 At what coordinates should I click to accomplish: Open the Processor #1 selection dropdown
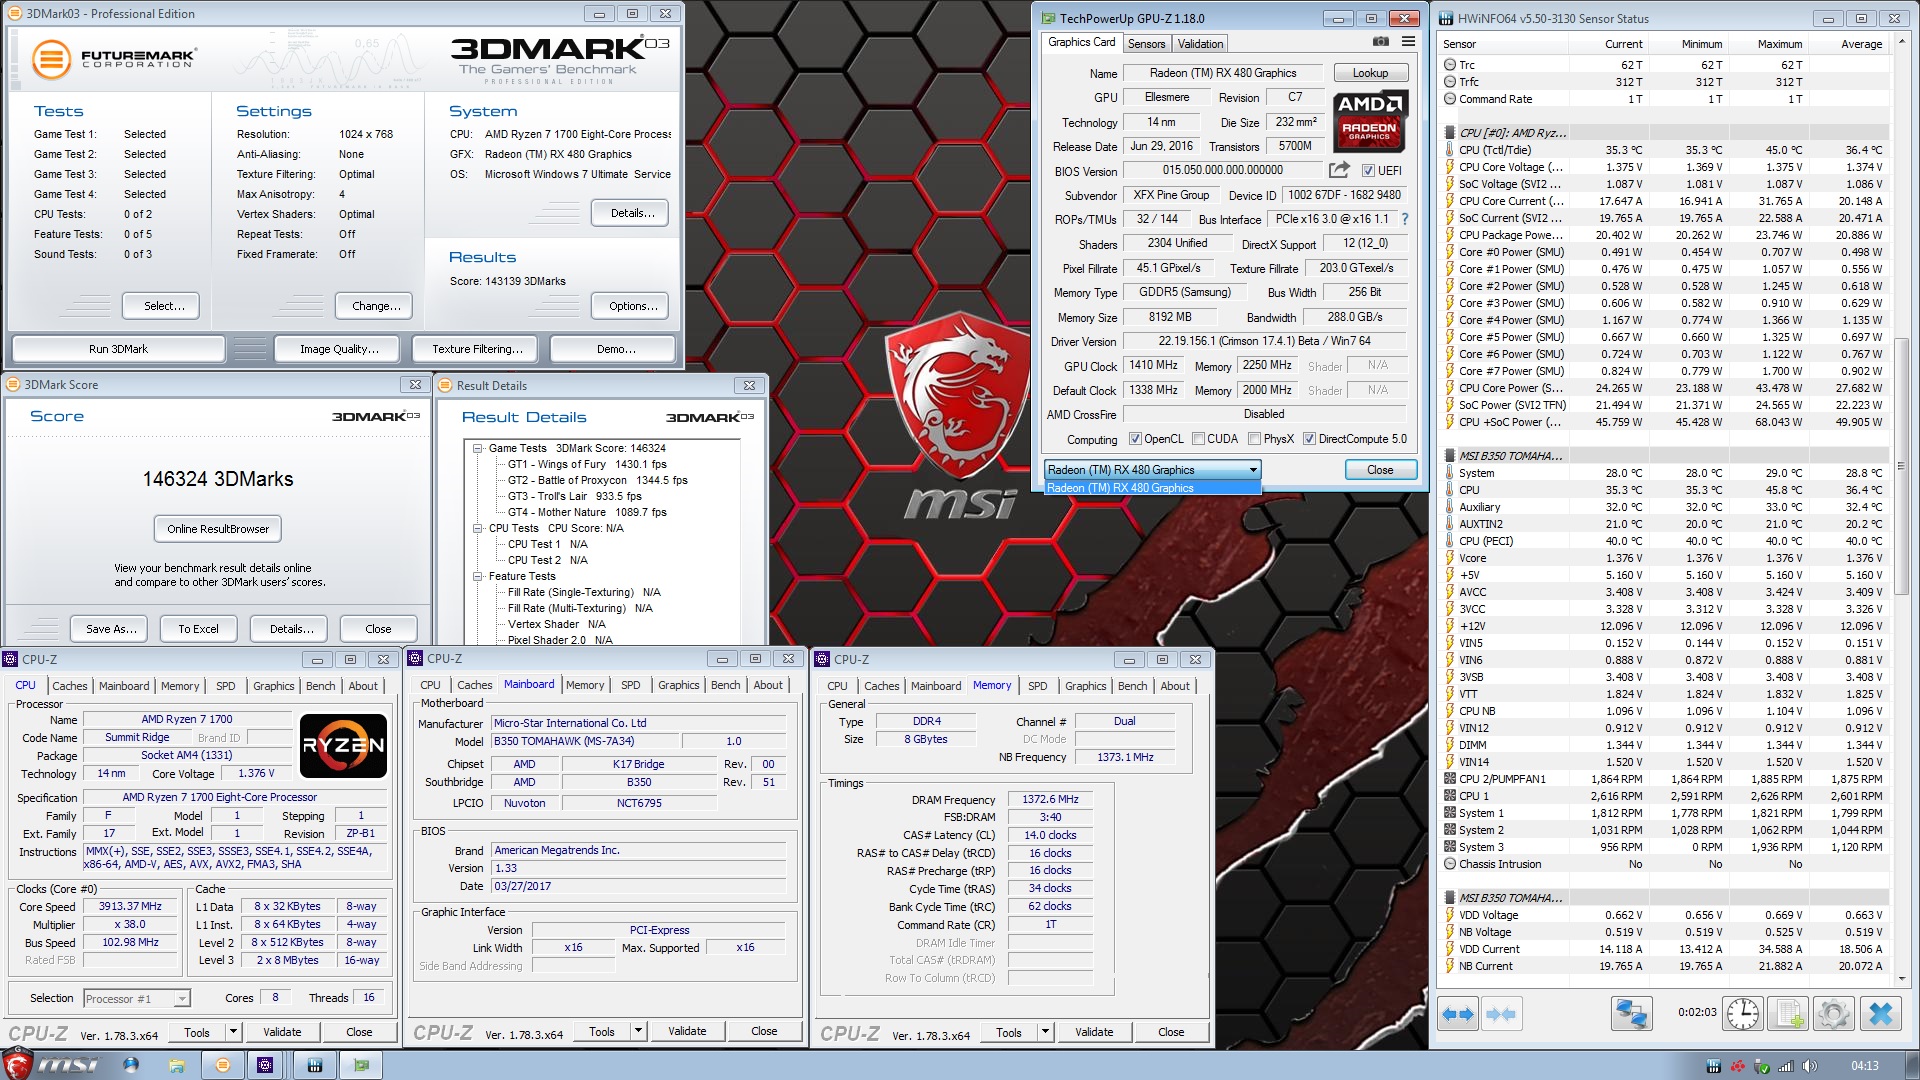(x=137, y=998)
